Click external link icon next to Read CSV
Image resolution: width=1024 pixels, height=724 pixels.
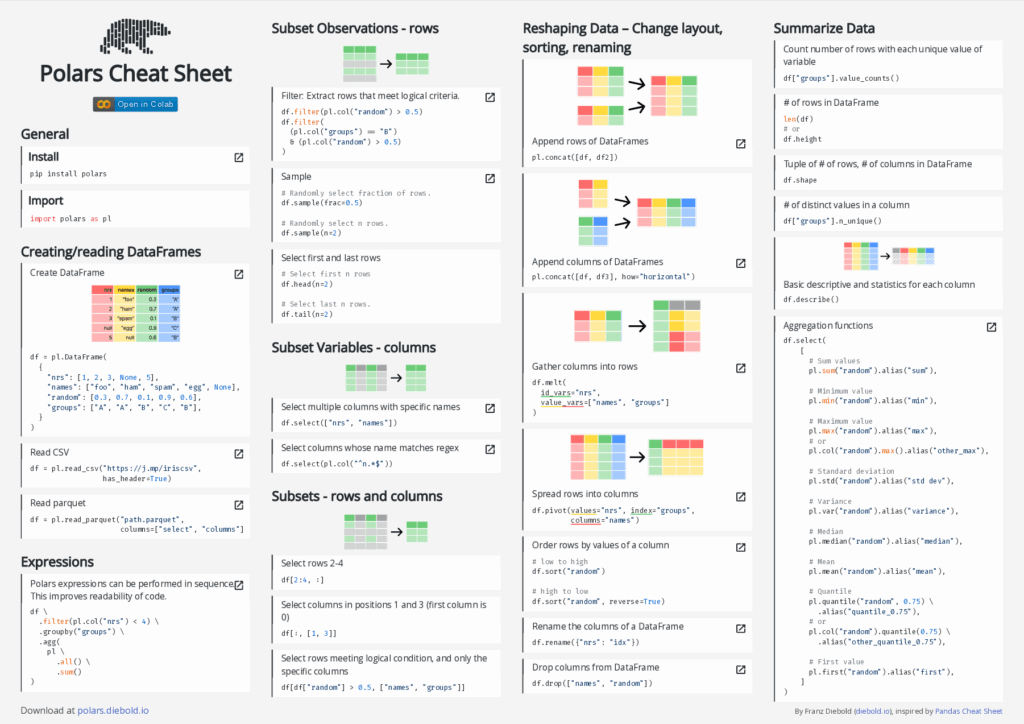(x=239, y=453)
